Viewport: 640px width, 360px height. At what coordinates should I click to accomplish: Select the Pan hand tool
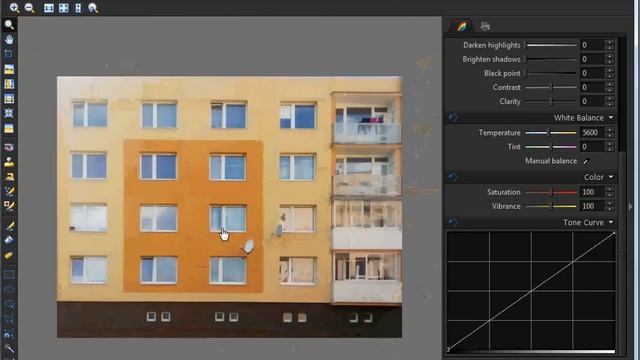[x=9, y=39]
